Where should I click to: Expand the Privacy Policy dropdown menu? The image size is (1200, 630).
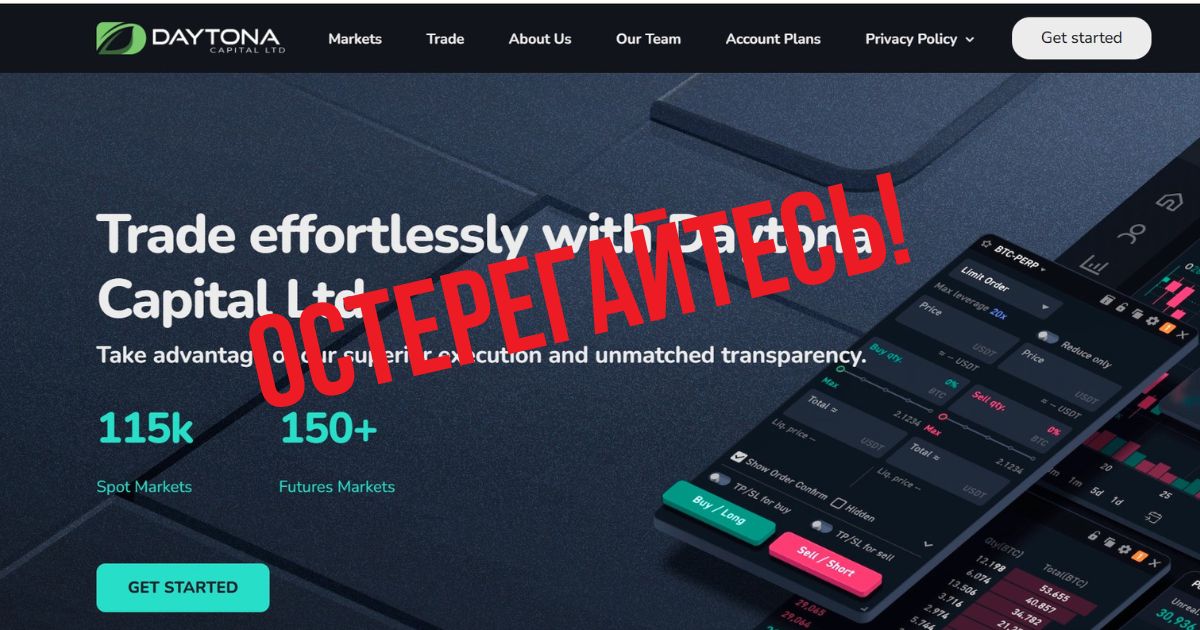point(919,39)
